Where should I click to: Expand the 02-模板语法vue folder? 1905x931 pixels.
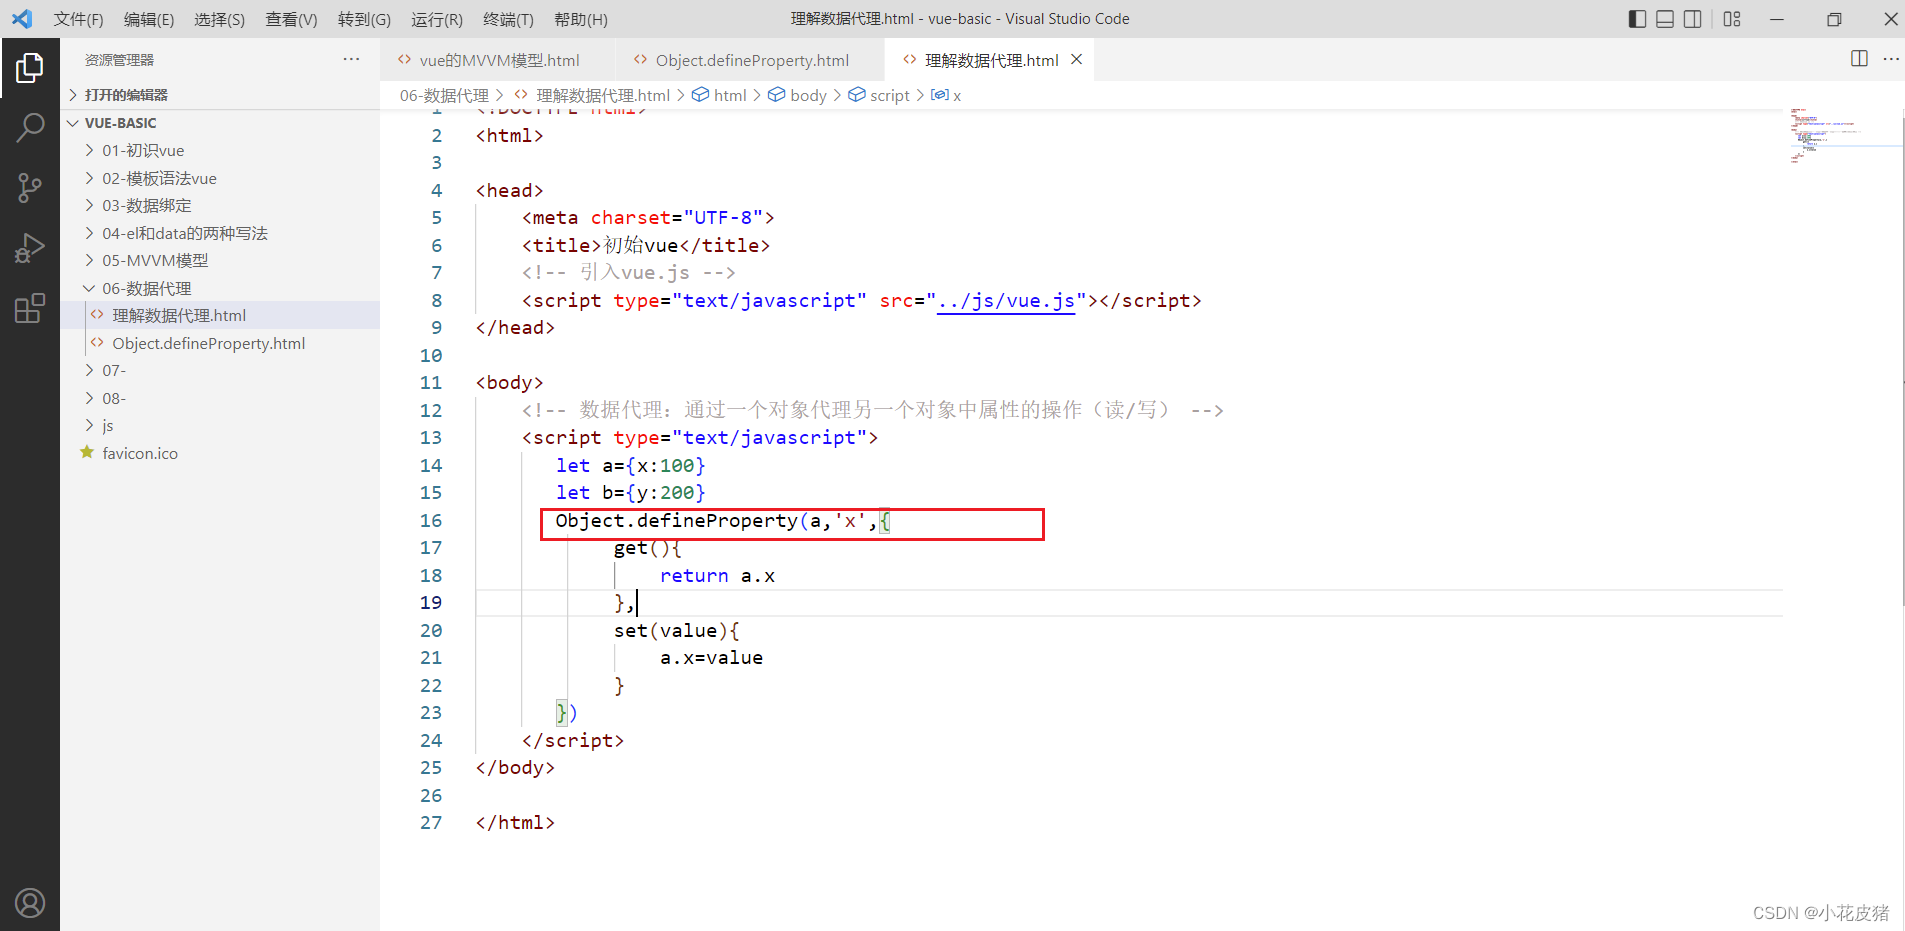pos(220,178)
